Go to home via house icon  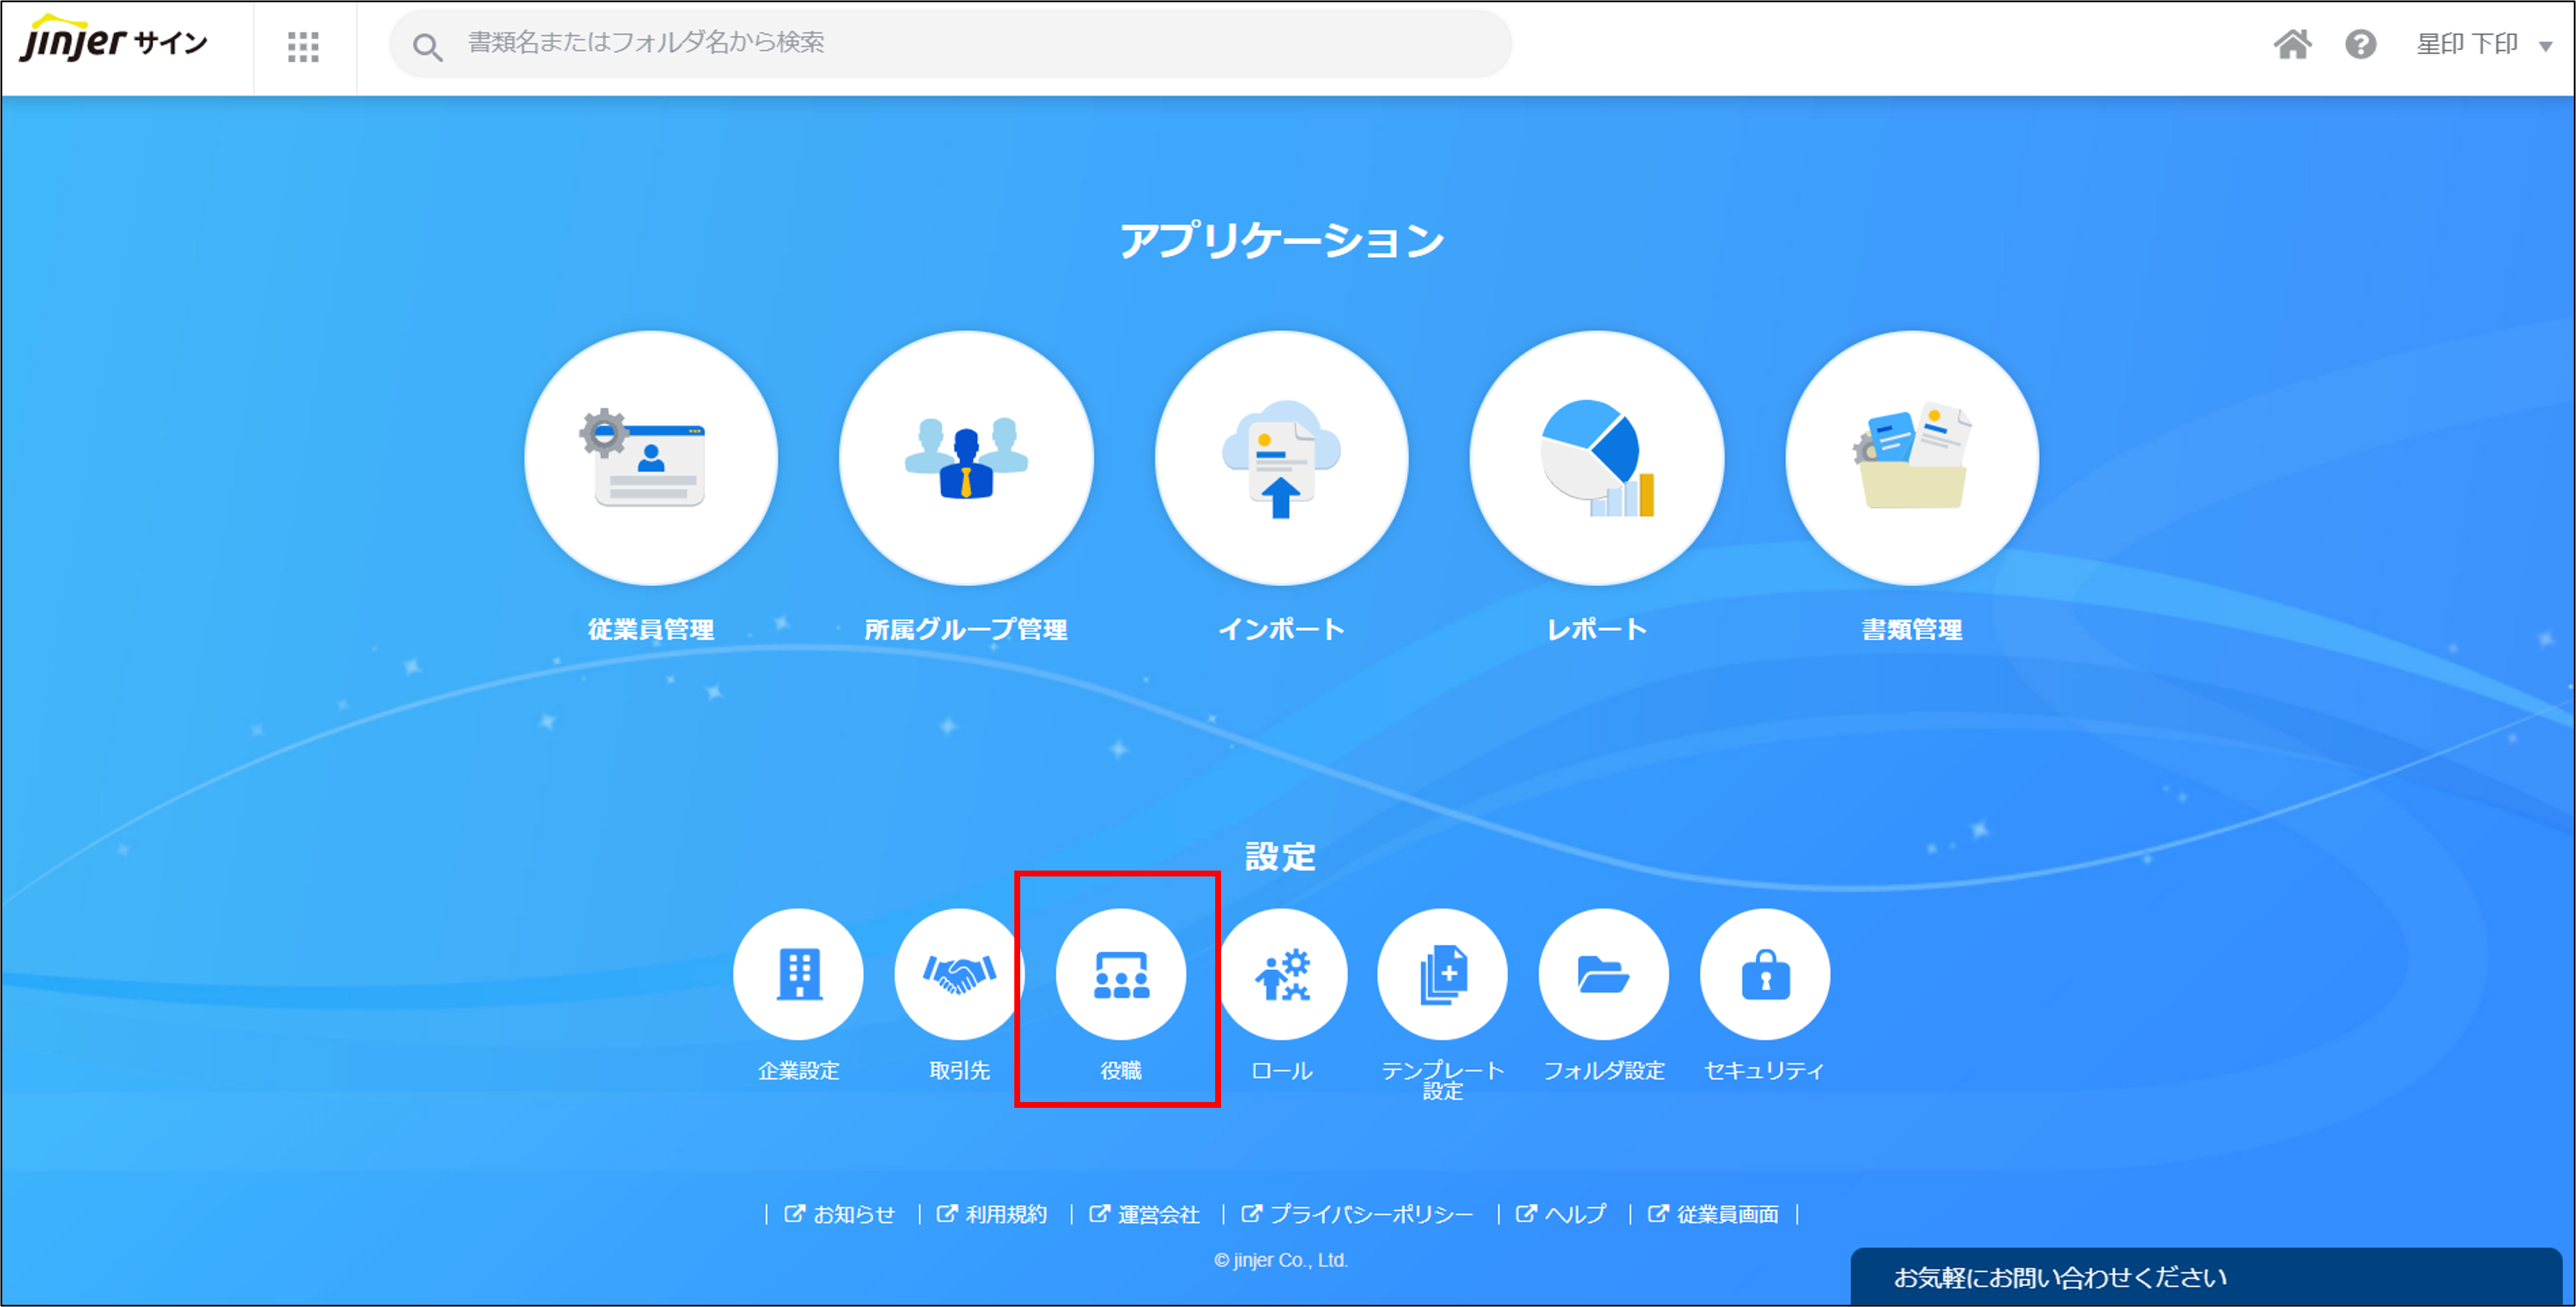point(2292,45)
